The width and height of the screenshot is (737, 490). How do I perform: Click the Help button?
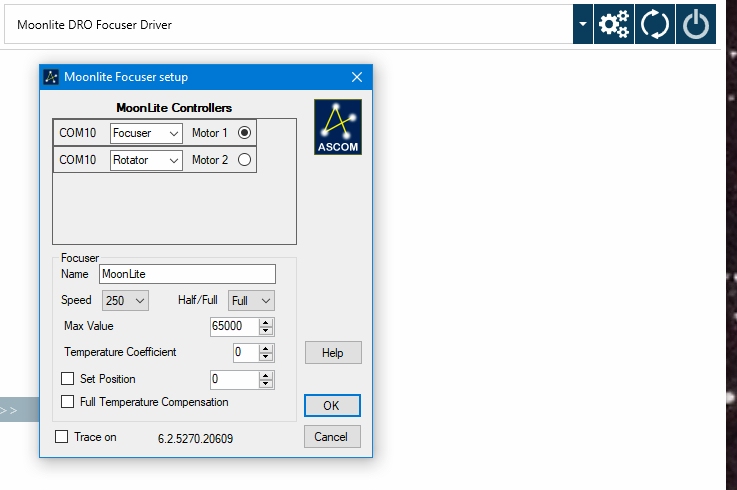tap(333, 353)
